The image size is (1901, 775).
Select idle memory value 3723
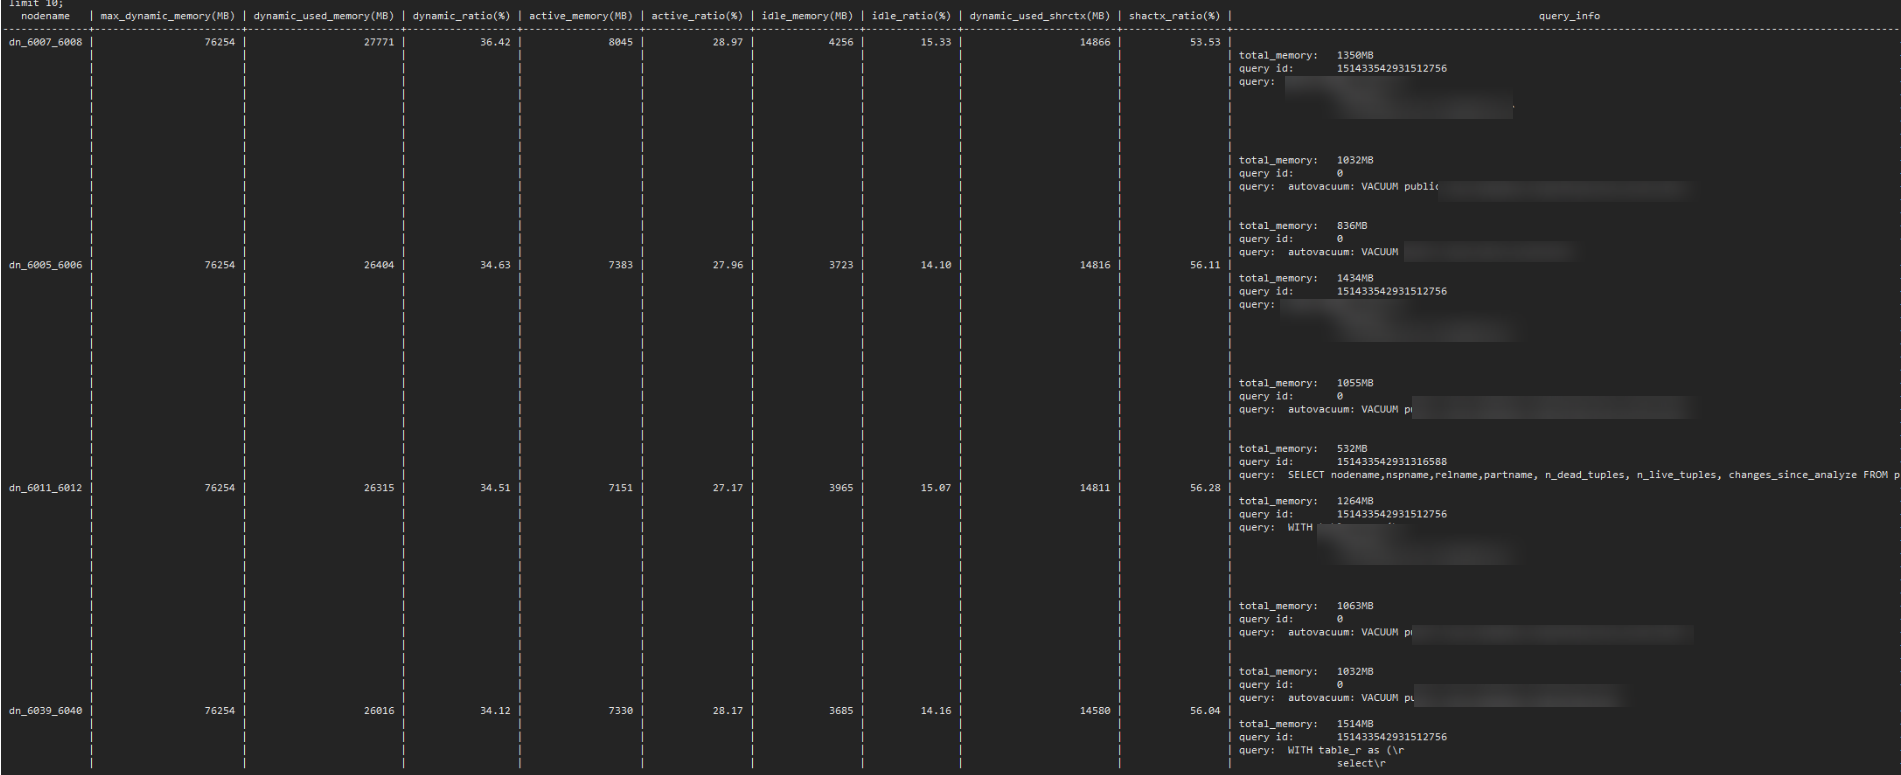(x=841, y=265)
